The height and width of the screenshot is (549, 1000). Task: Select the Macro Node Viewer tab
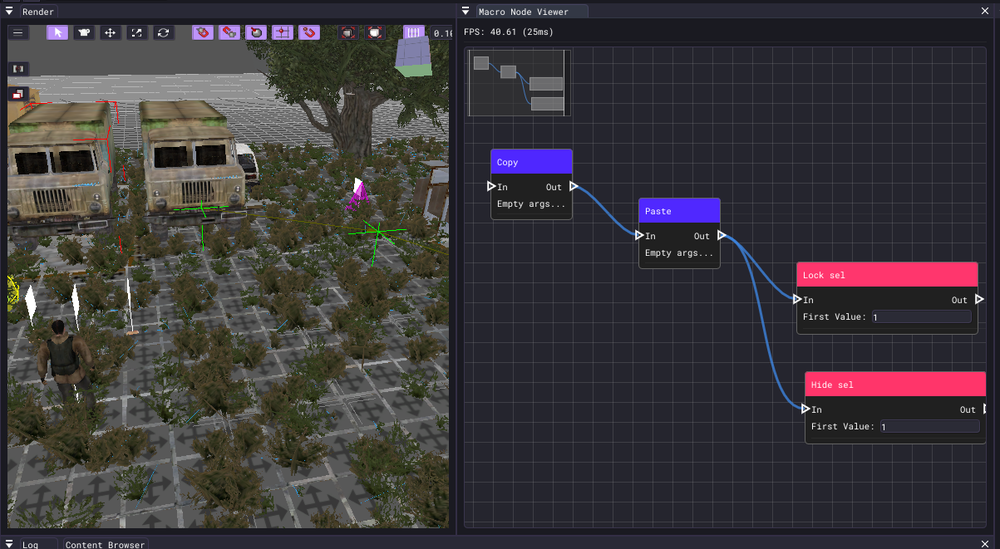[524, 11]
